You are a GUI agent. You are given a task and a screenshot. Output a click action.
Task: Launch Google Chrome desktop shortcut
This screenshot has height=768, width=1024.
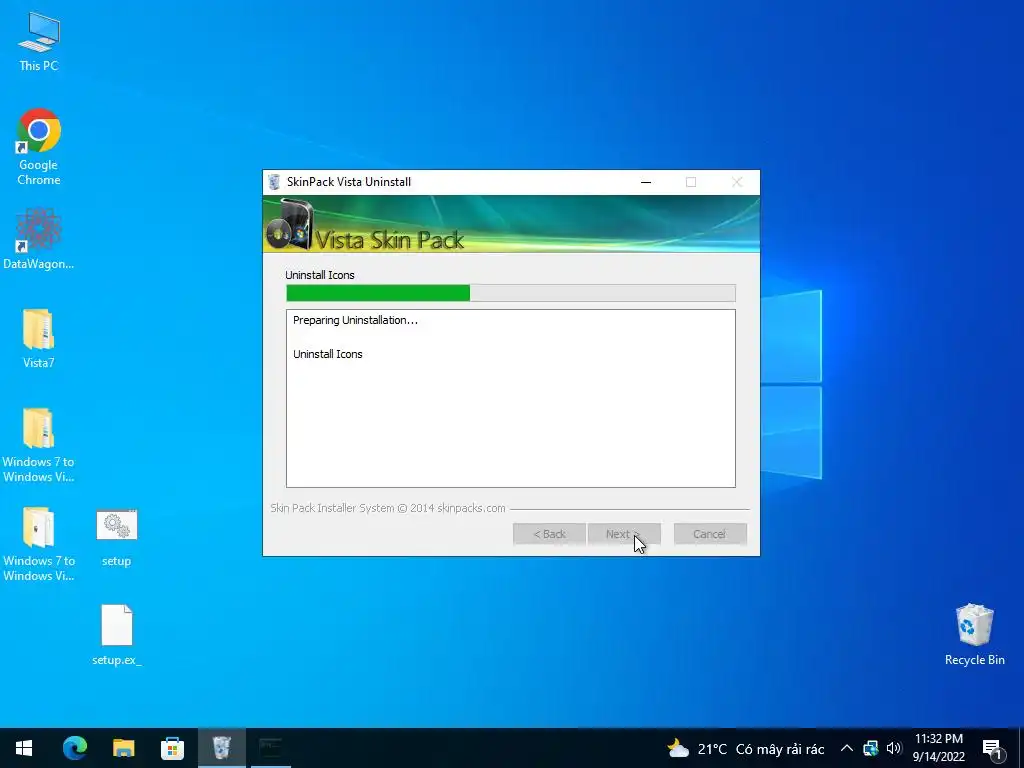tap(39, 147)
